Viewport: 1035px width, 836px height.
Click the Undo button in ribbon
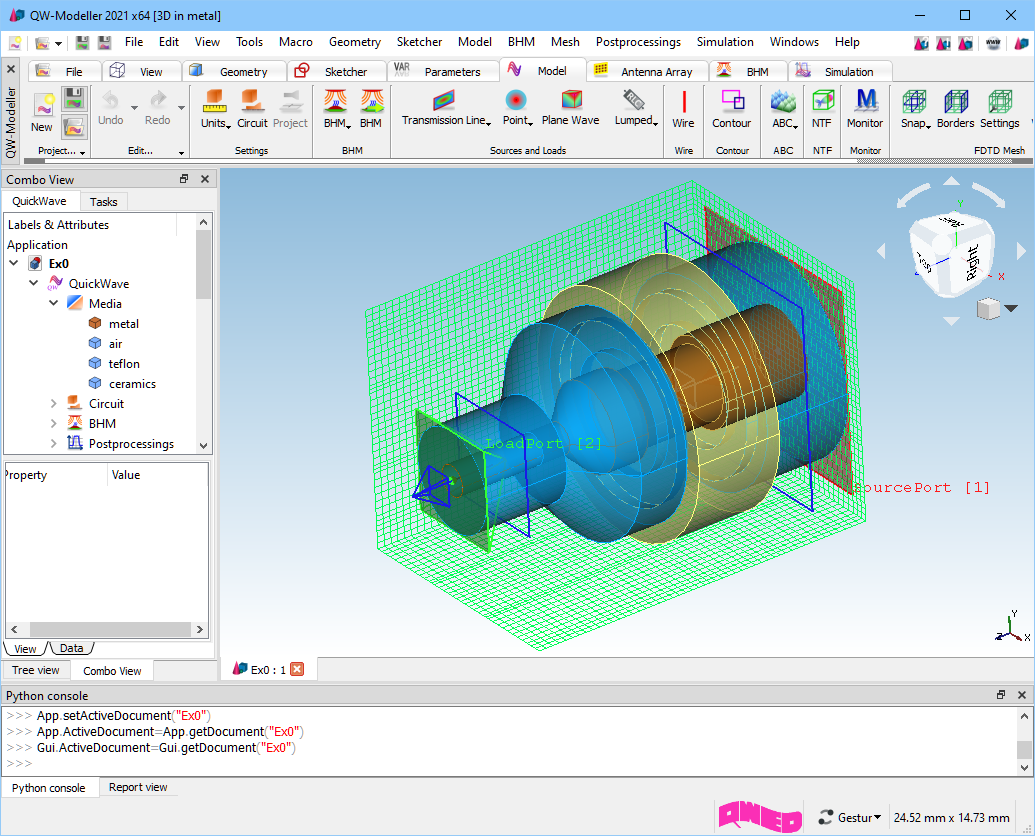click(110, 109)
